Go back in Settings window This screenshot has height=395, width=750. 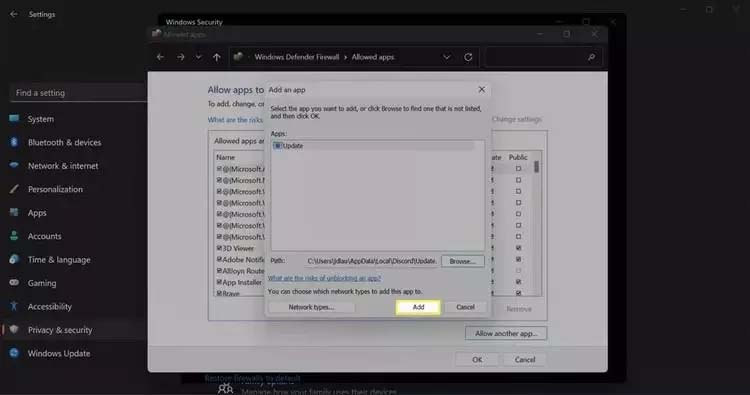pyautogui.click(x=14, y=14)
